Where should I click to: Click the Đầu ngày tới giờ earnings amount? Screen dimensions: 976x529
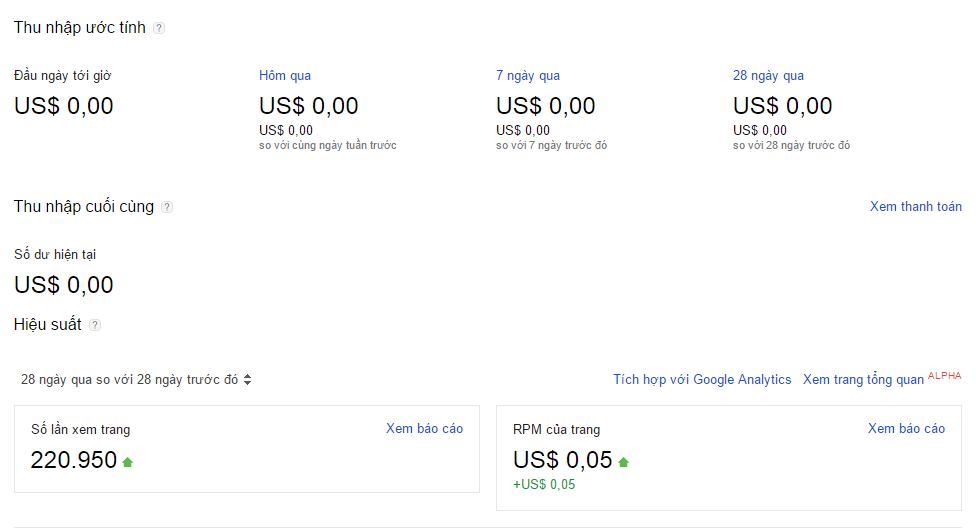64,106
